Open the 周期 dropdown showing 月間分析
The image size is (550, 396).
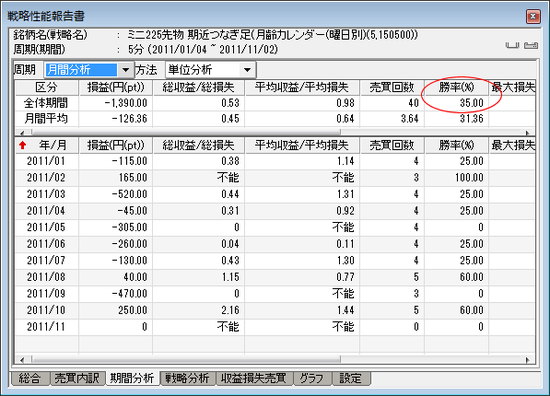126,70
